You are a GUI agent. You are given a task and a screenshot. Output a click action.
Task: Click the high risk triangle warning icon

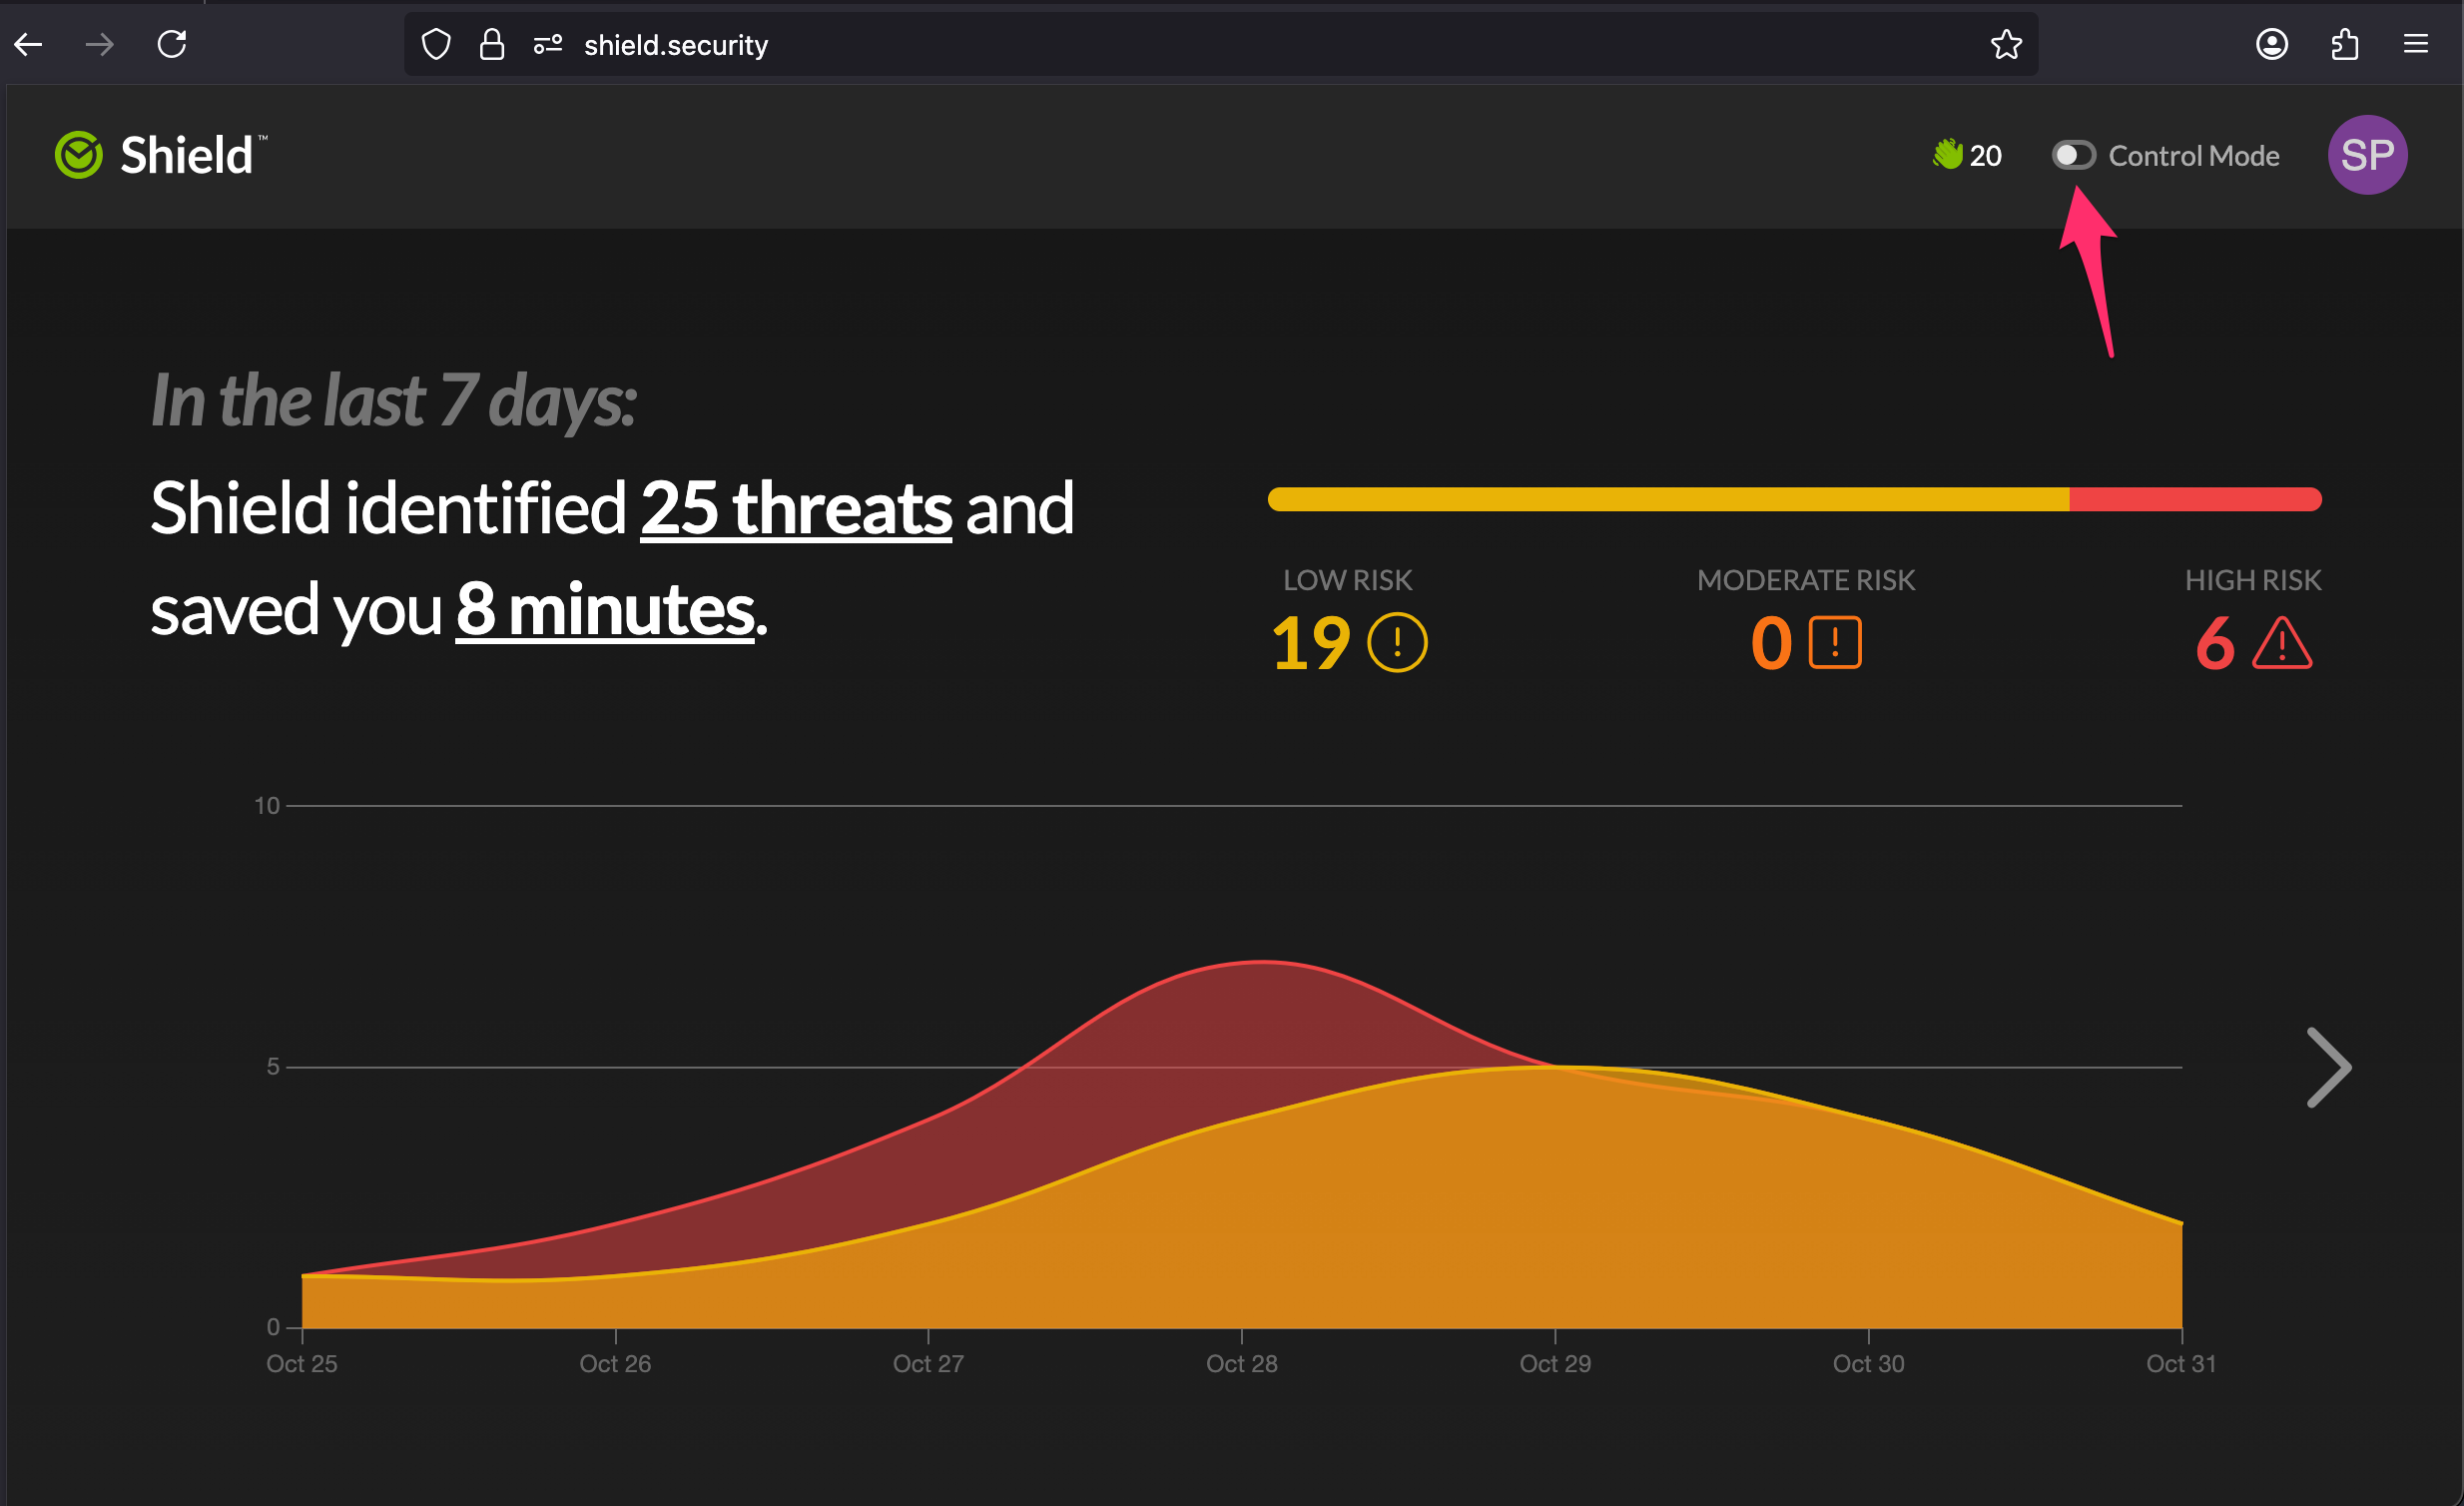pyautogui.click(x=2281, y=643)
